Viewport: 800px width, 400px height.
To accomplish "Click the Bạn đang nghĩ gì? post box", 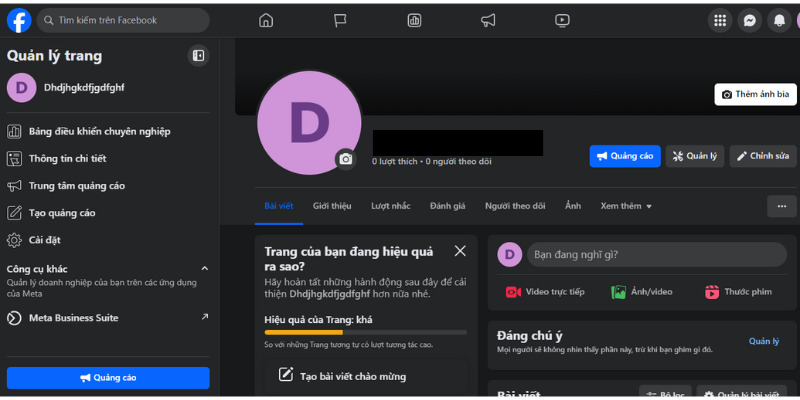I will [x=657, y=255].
